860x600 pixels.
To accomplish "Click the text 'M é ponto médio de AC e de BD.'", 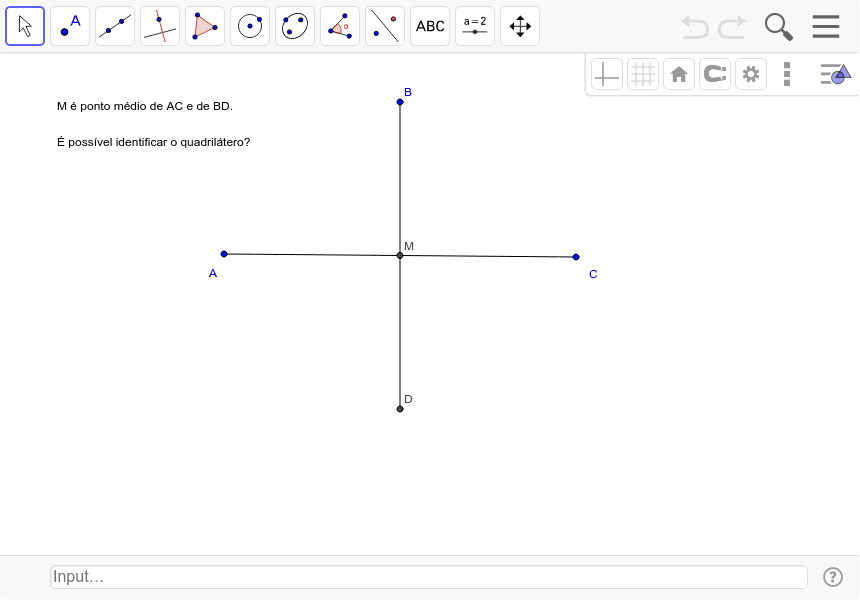I will coord(145,106).
